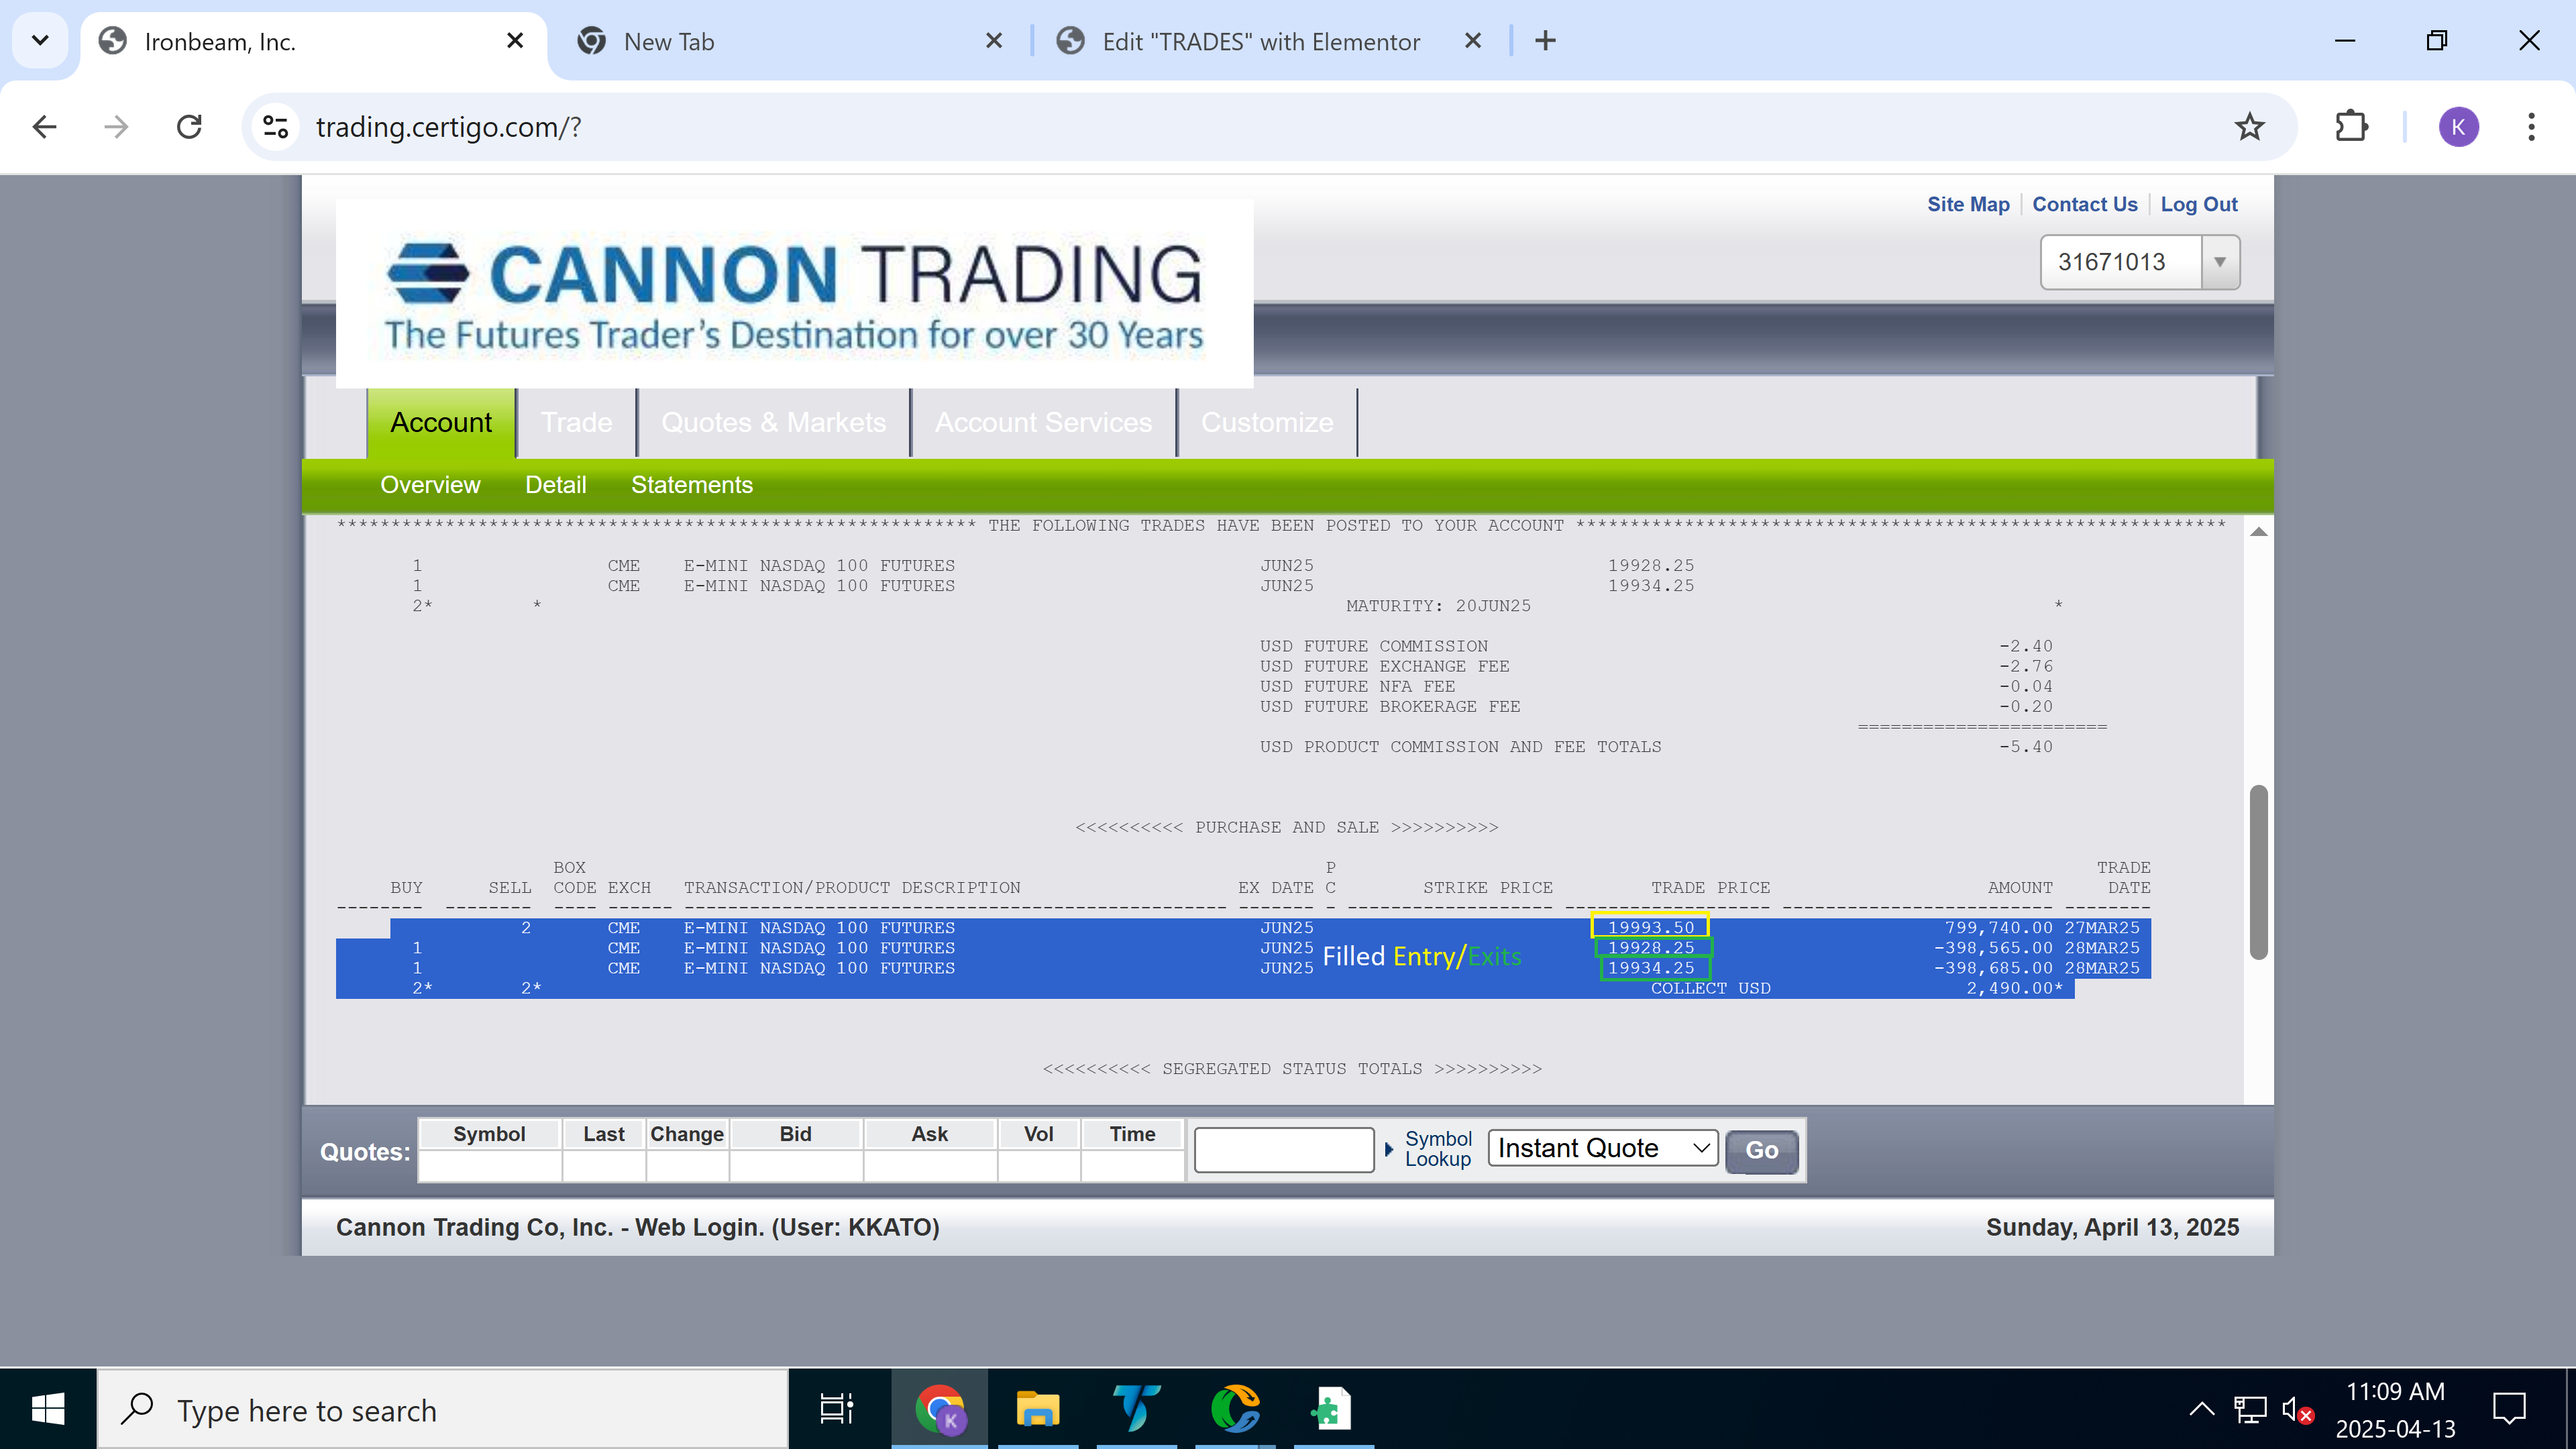Reload the current page
The width and height of the screenshot is (2576, 1449).
pos(189,127)
